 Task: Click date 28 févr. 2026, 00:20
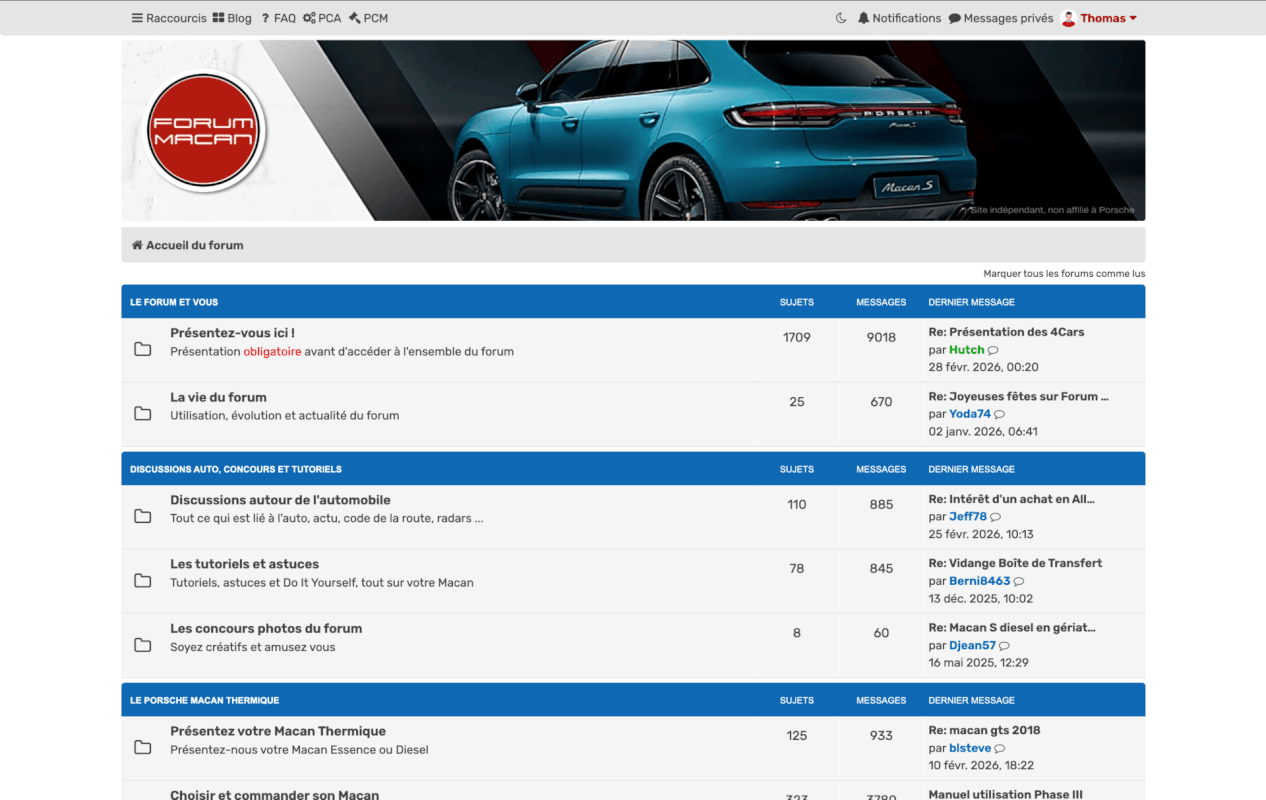point(984,367)
